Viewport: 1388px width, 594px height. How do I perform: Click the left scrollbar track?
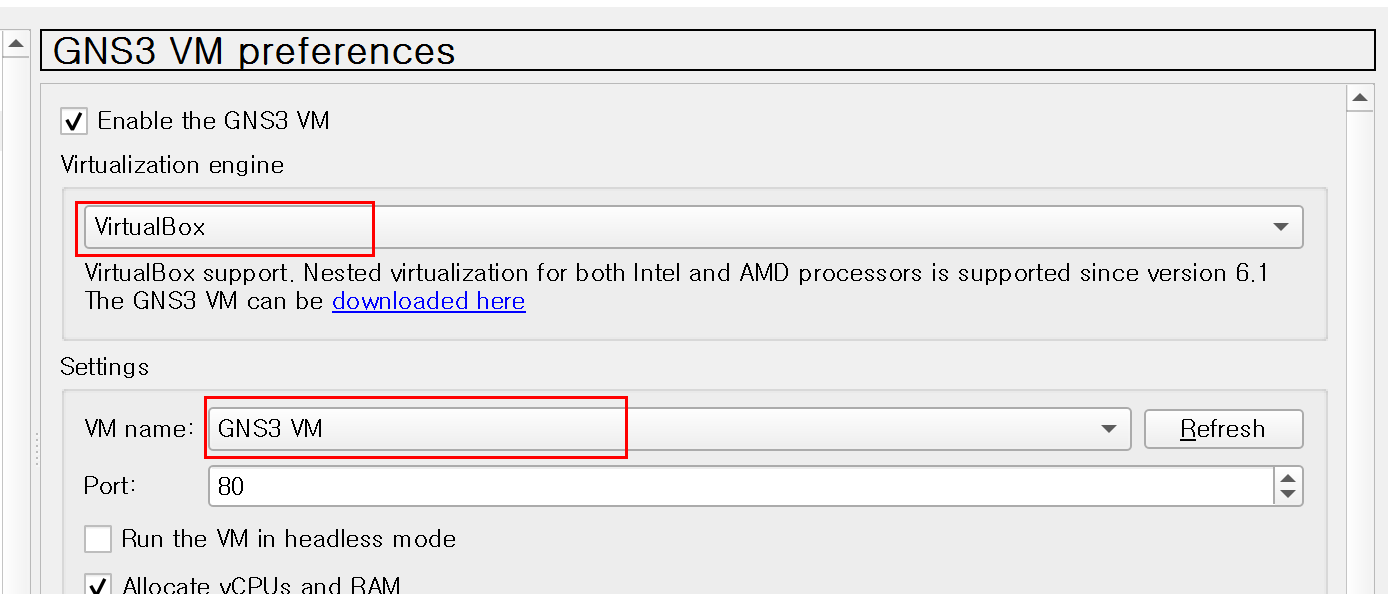tap(14, 300)
